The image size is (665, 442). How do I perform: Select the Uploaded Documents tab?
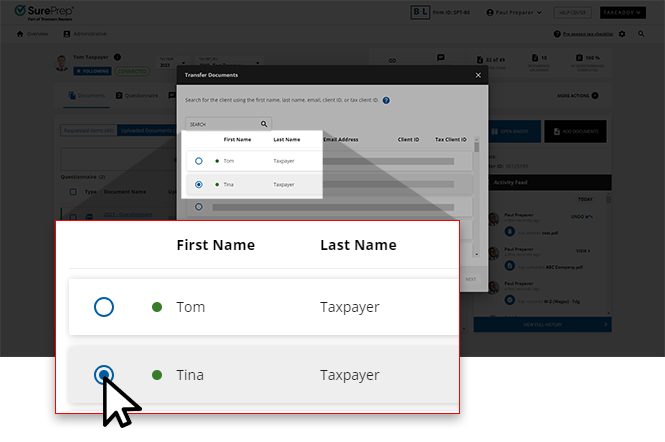[147, 131]
